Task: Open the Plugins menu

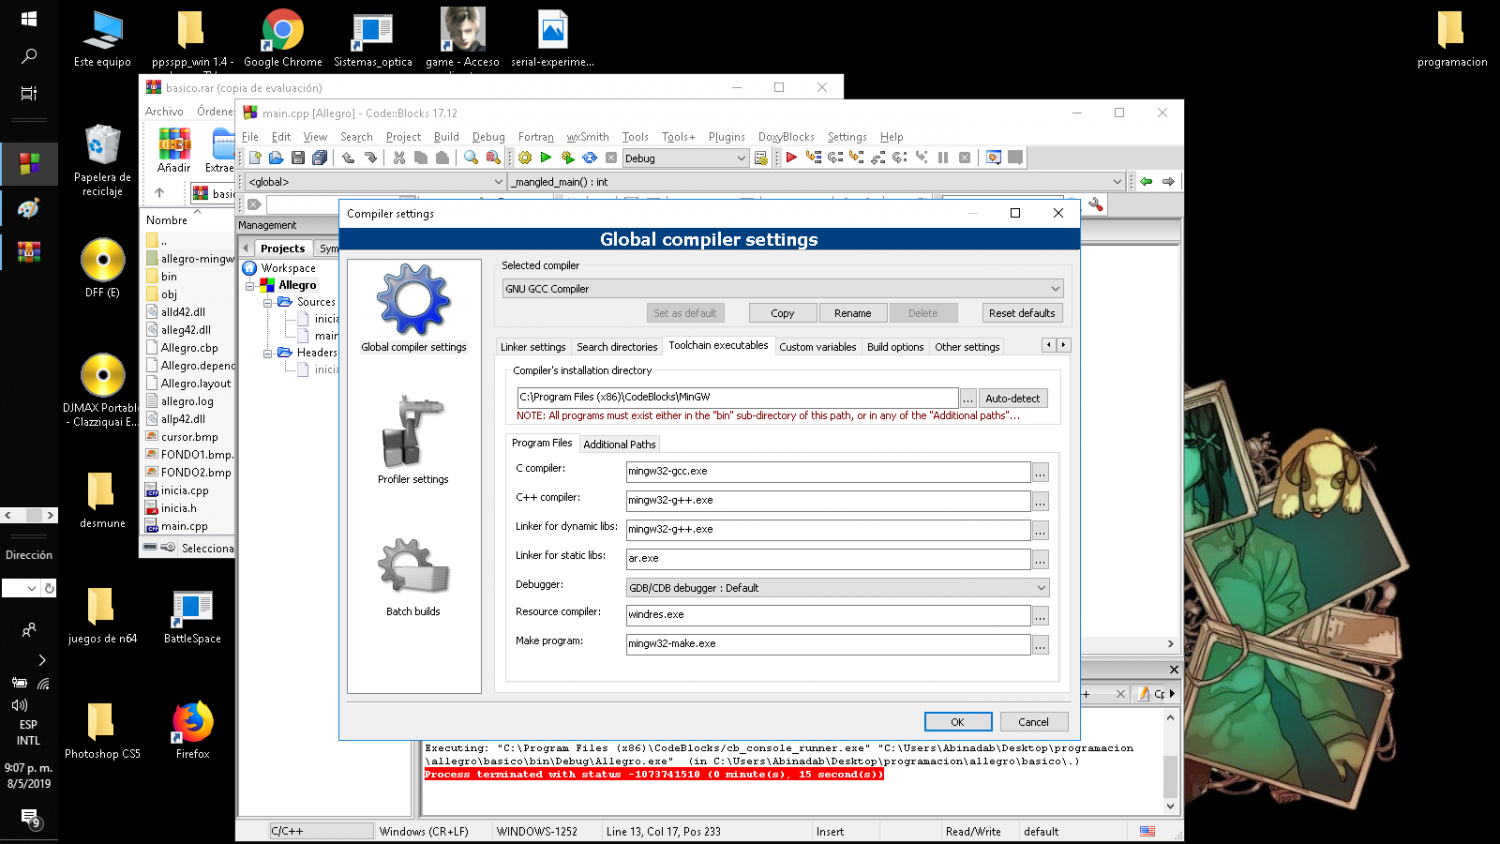Action: pyautogui.click(x=727, y=137)
